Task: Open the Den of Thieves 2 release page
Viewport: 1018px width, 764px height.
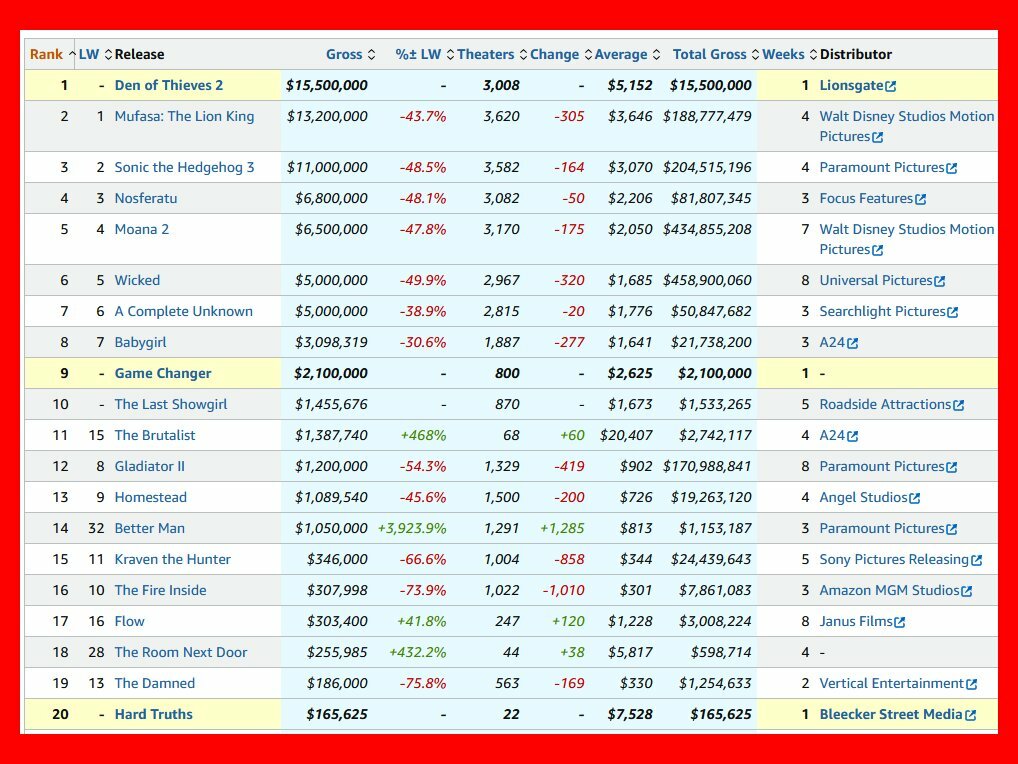Action: [169, 86]
